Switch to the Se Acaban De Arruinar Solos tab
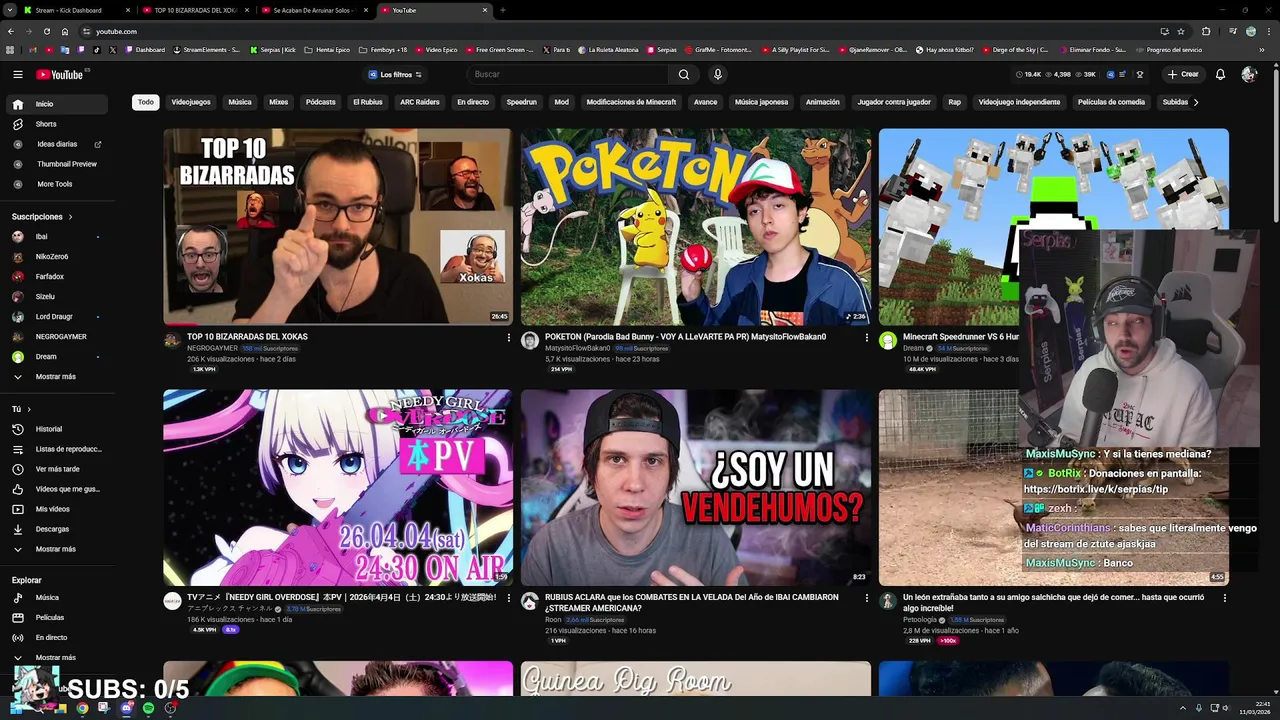The image size is (1280, 720). 314,10
